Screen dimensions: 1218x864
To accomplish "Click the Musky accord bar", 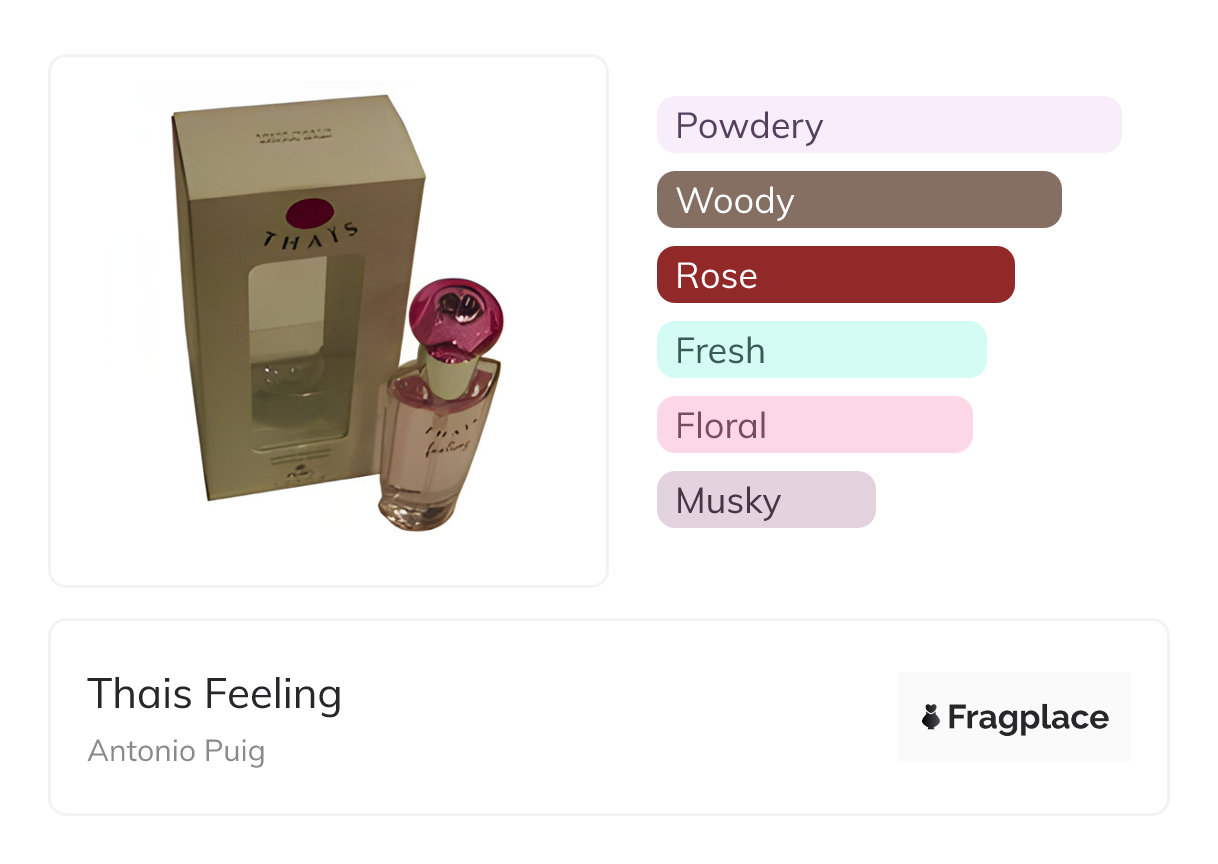I will tap(766, 500).
